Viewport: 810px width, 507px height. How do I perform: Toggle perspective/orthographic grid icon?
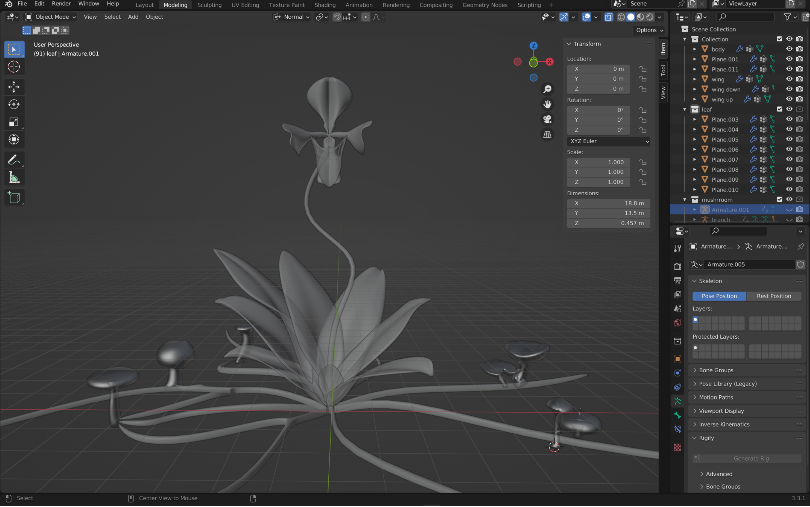click(x=548, y=134)
